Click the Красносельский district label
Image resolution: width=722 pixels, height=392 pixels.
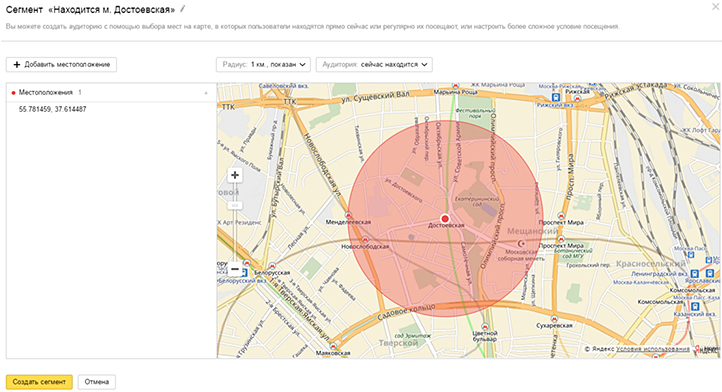pyautogui.click(x=651, y=263)
